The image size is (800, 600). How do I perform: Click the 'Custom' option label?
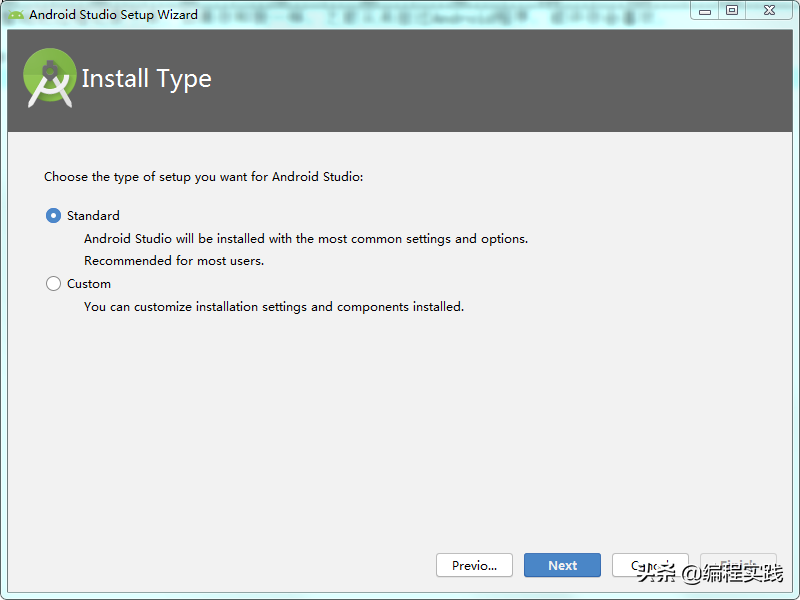coord(89,284)
